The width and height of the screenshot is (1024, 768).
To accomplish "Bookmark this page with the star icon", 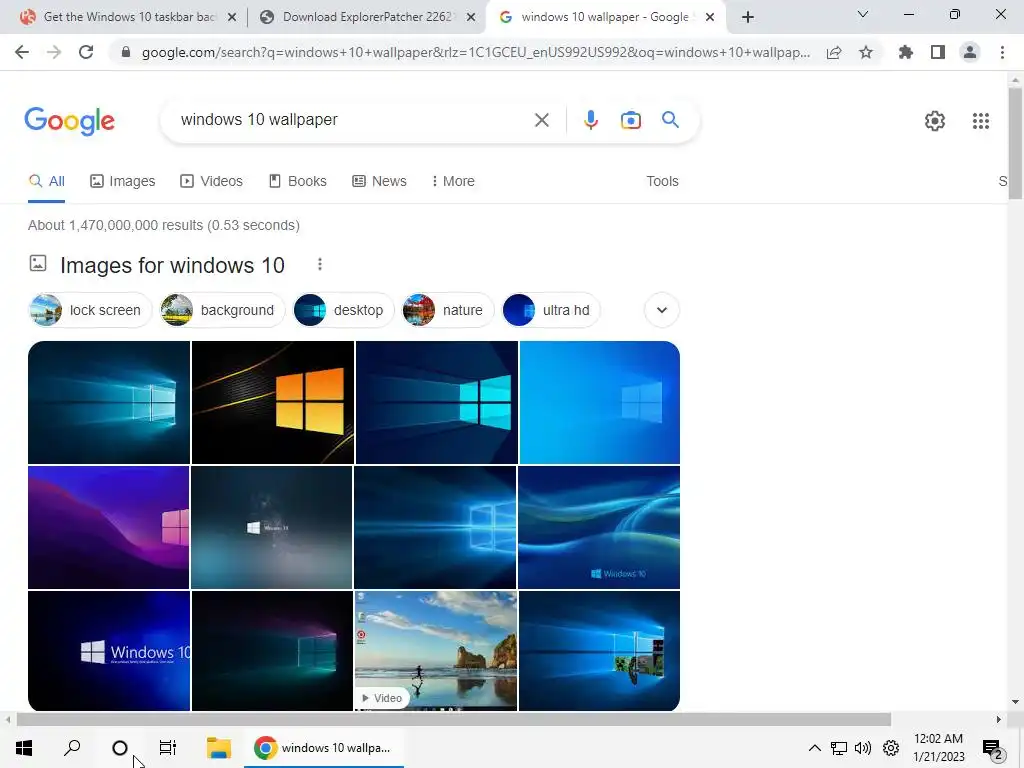I will tap(866, 52).
